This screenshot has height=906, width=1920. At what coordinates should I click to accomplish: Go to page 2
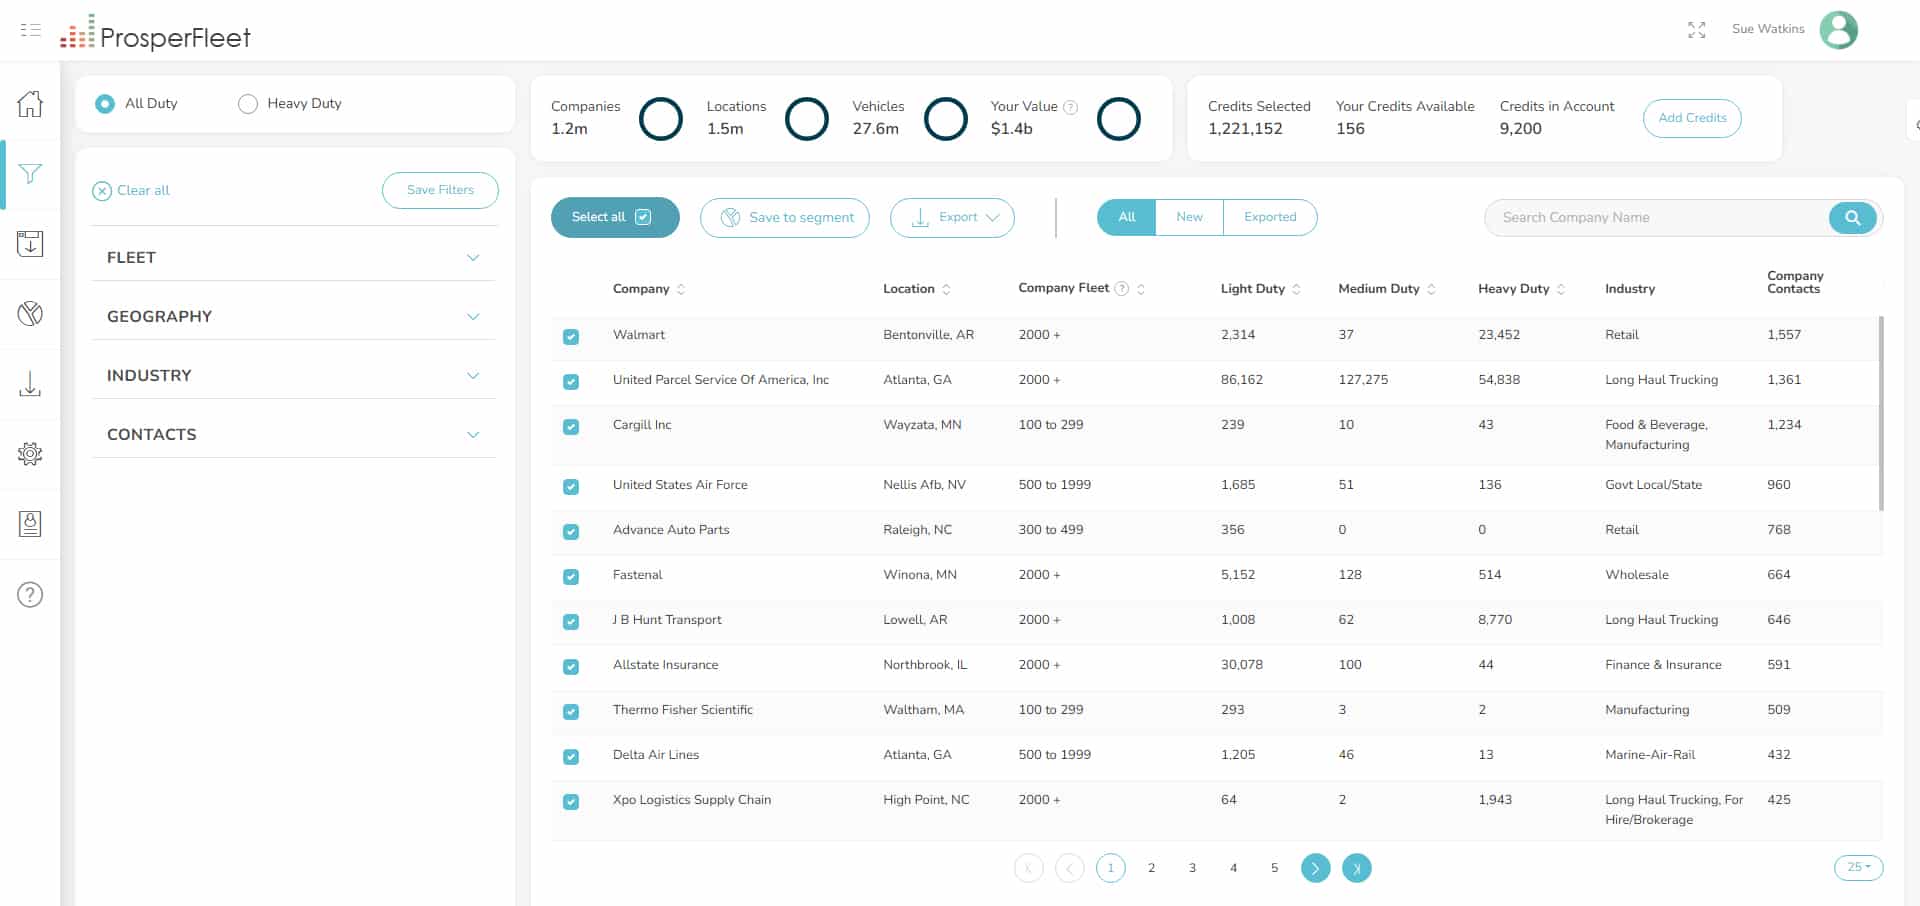[1152, 868]
